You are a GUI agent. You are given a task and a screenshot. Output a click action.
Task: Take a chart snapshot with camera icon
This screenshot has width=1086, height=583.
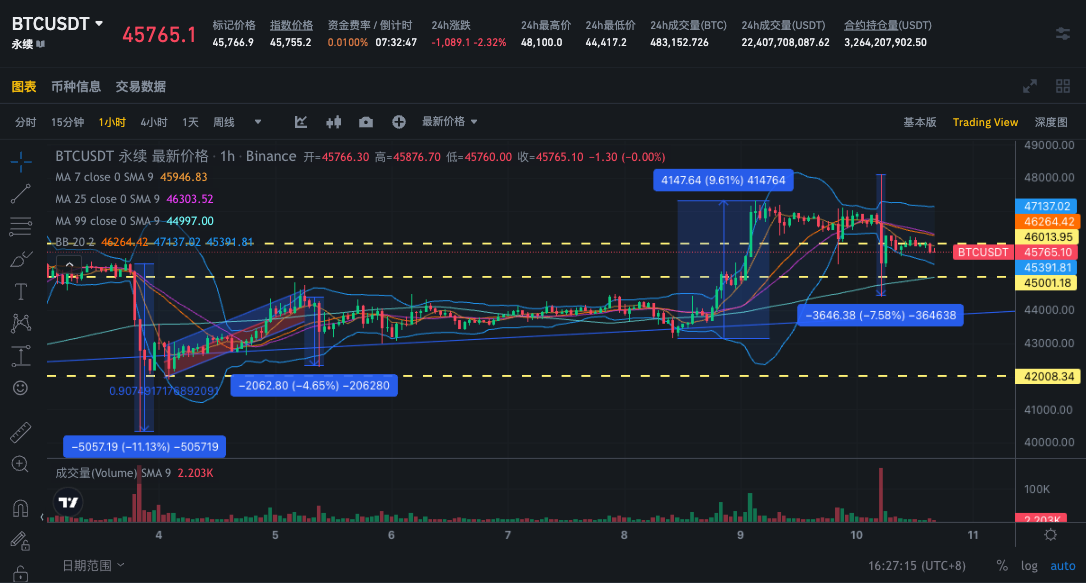pos(366,122)
